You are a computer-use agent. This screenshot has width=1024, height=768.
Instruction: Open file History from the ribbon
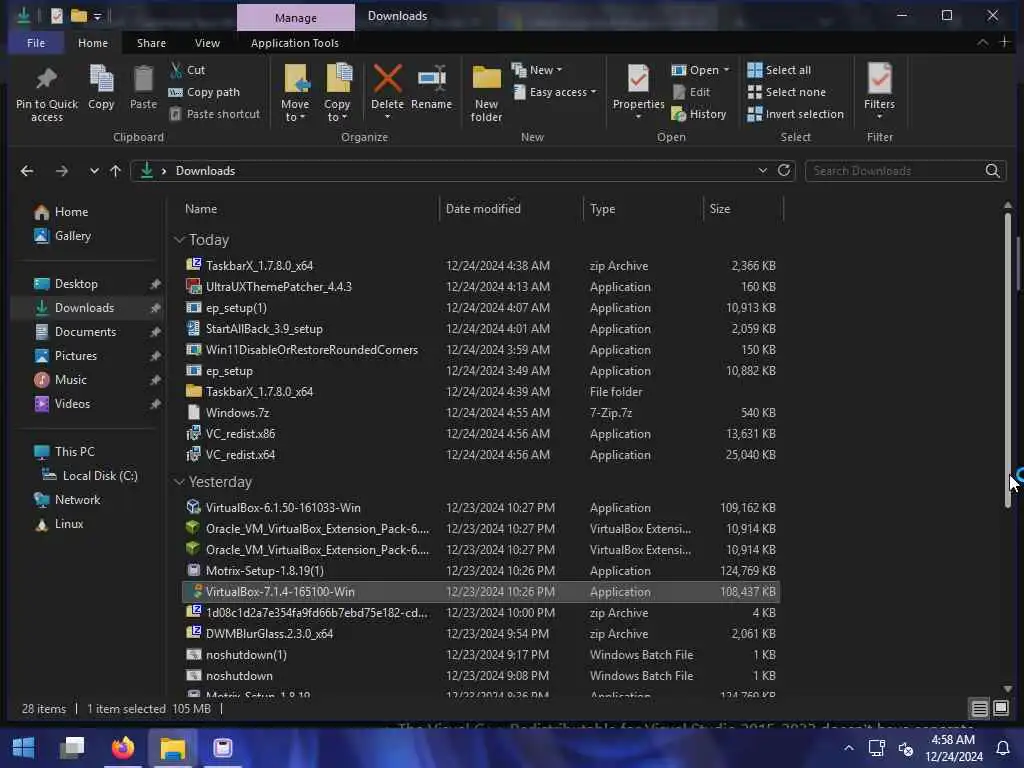click(x=699, y=114)
